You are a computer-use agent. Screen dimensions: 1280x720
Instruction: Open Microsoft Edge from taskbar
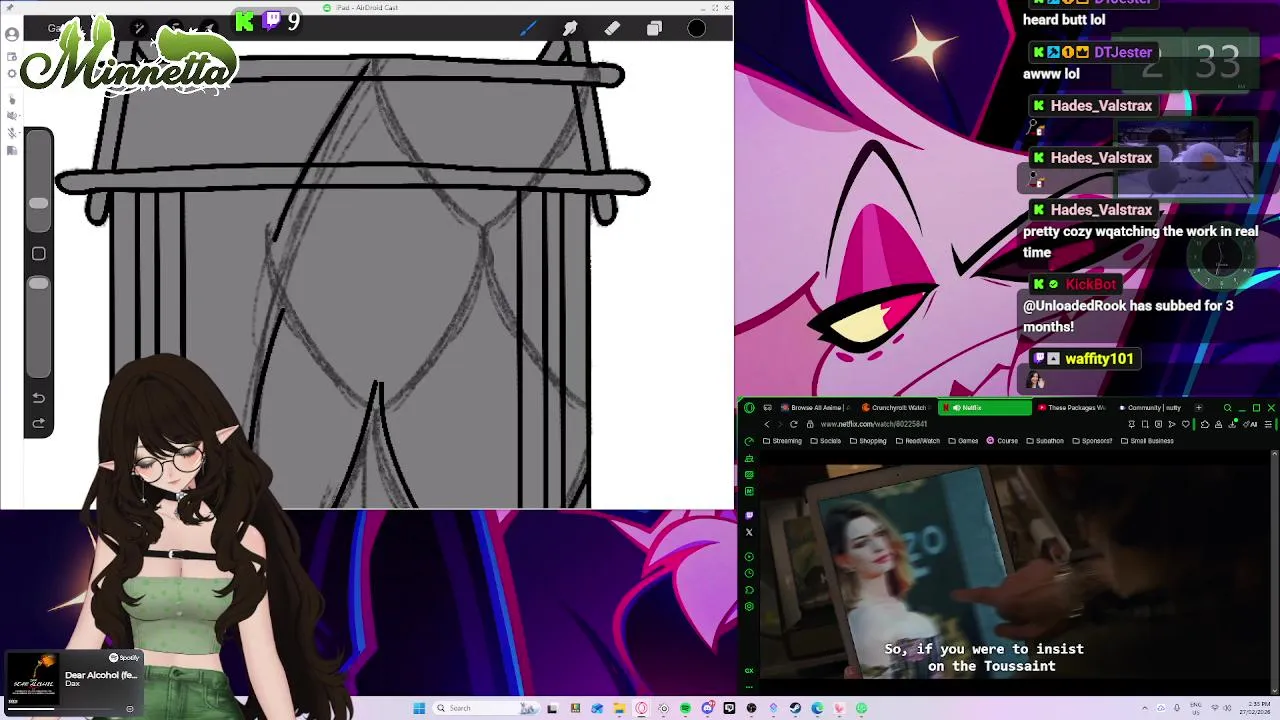click(817, 708)
